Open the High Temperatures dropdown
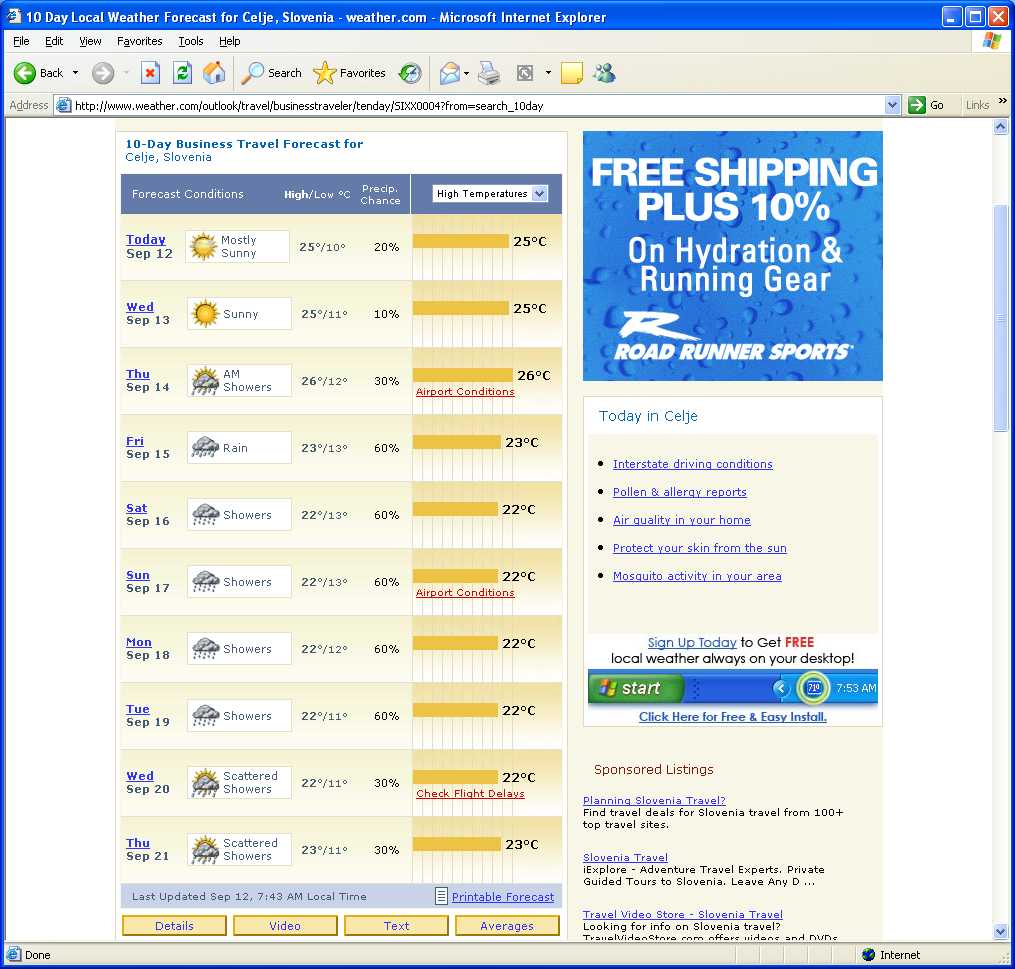Screen dimensions: 1015x969 pos(490,194)
